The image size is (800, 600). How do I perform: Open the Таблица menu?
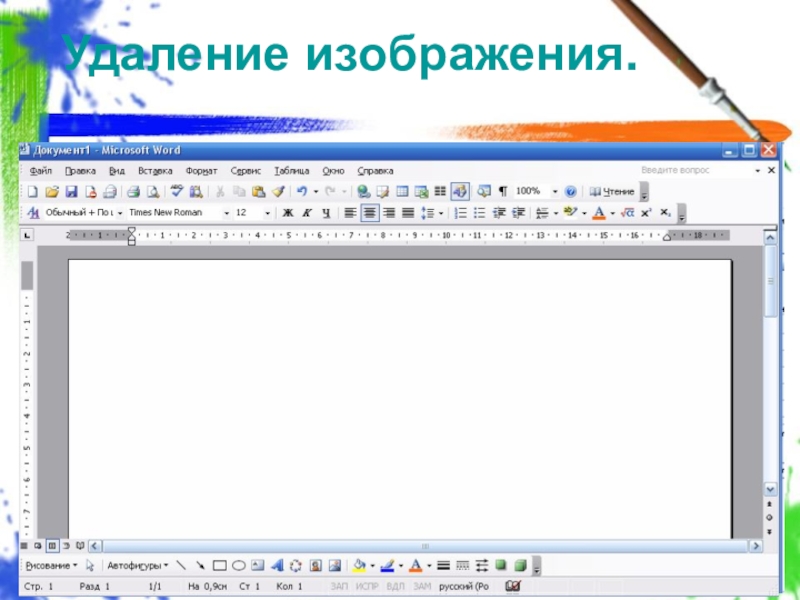(x=292, y=171)
